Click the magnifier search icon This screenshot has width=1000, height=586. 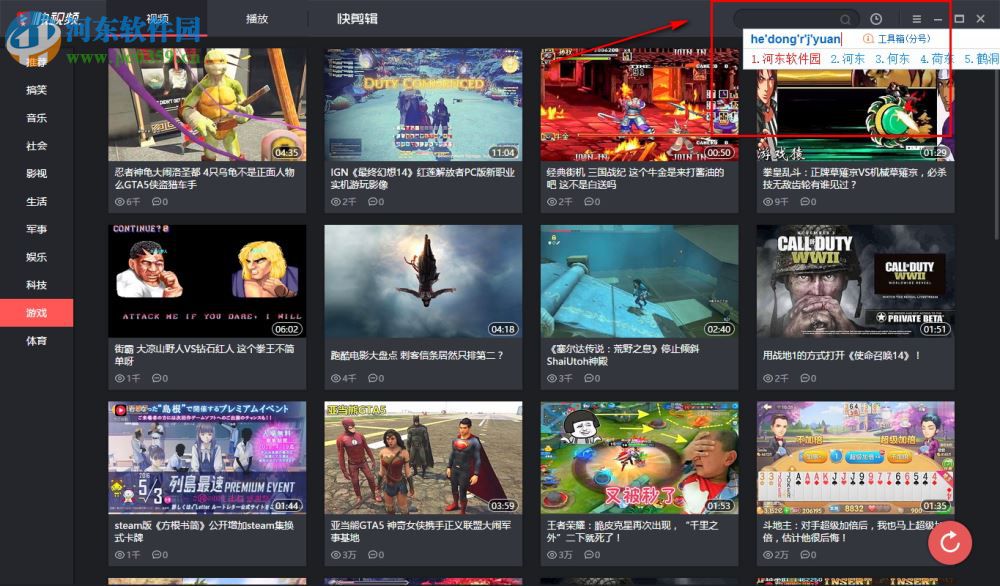click(845, 18)
